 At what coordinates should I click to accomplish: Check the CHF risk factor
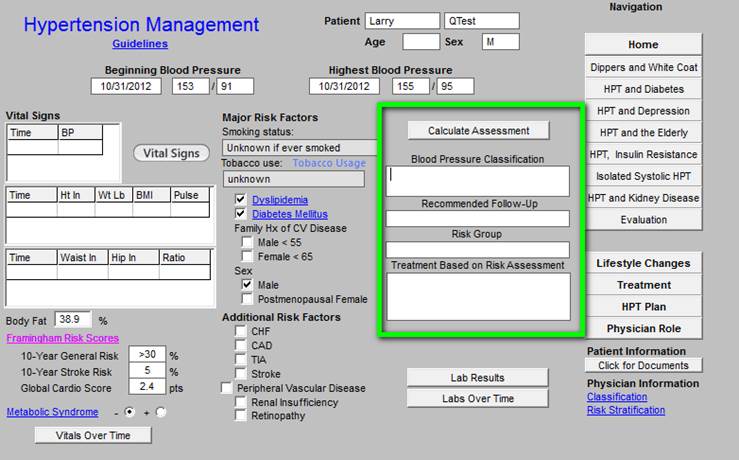pyautogui.click(x=240, y=331)
